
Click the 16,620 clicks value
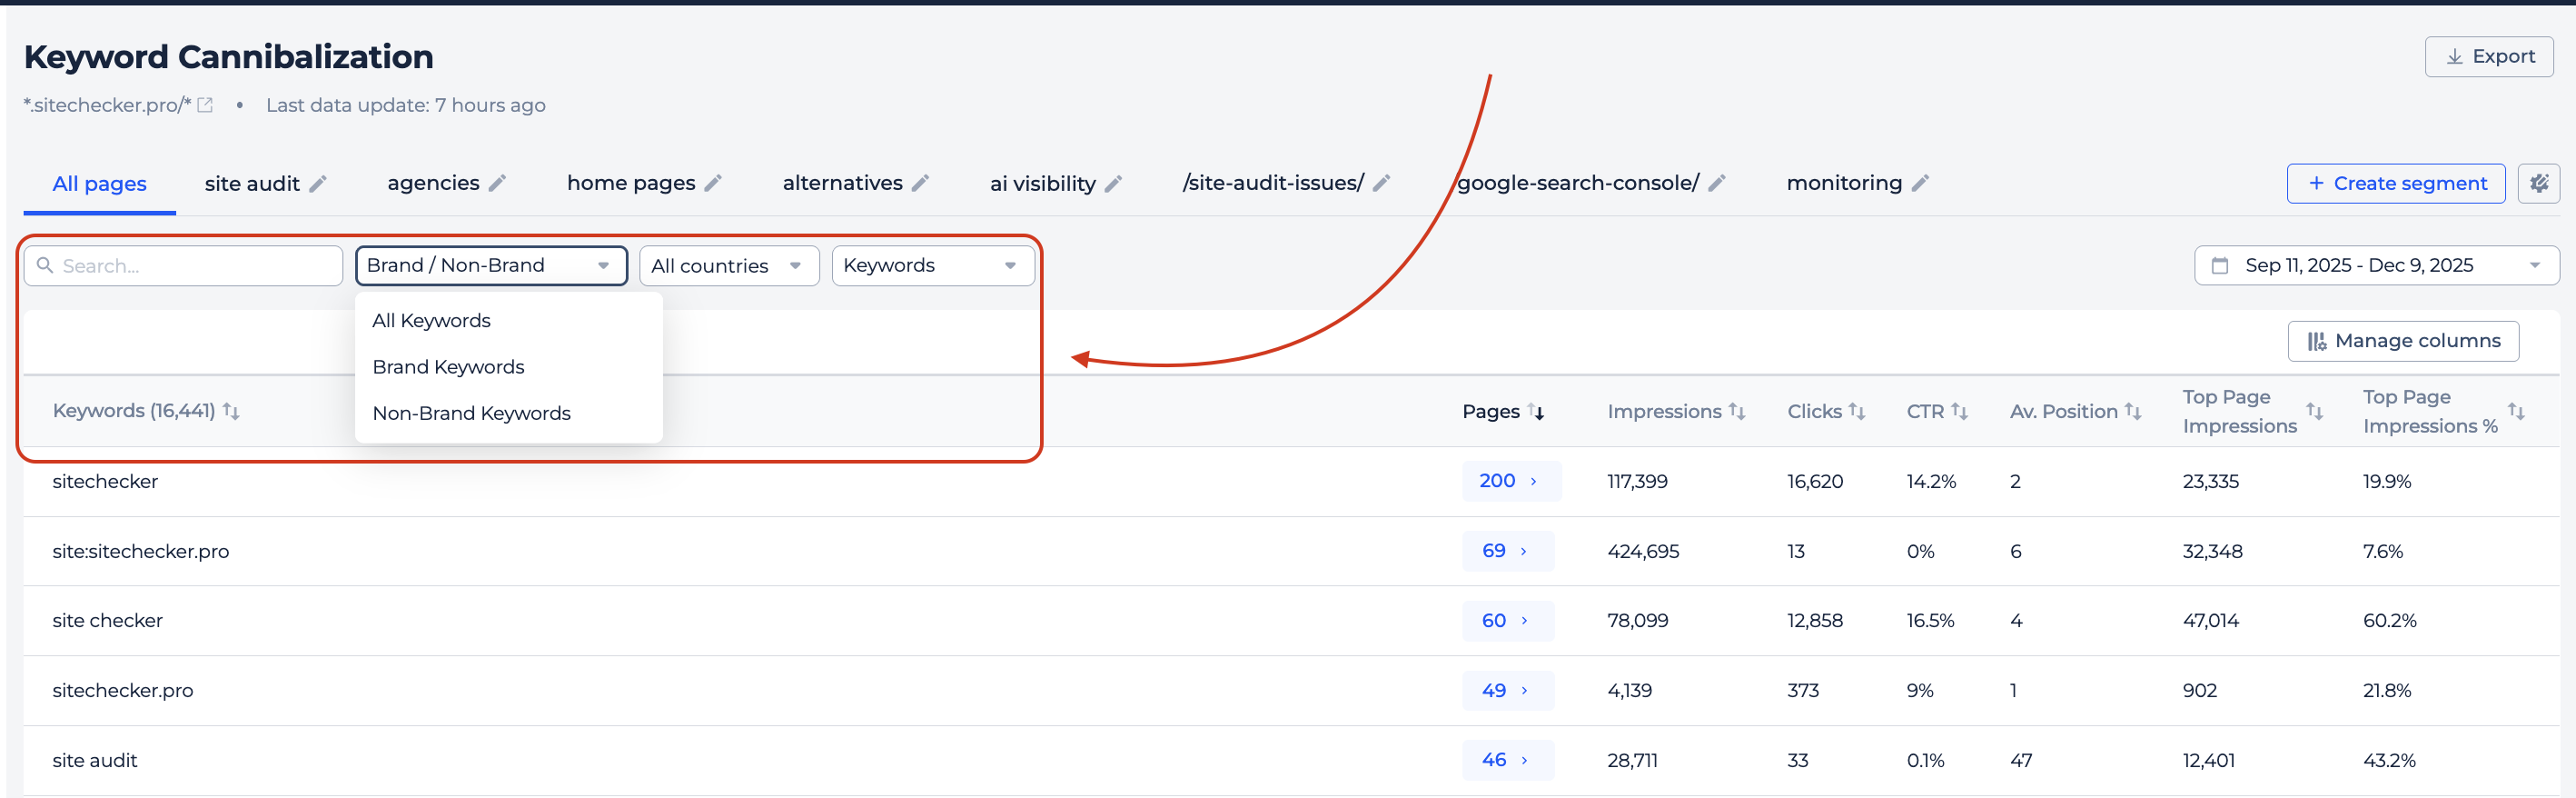pyautogui.click(x=1815, y=482)
